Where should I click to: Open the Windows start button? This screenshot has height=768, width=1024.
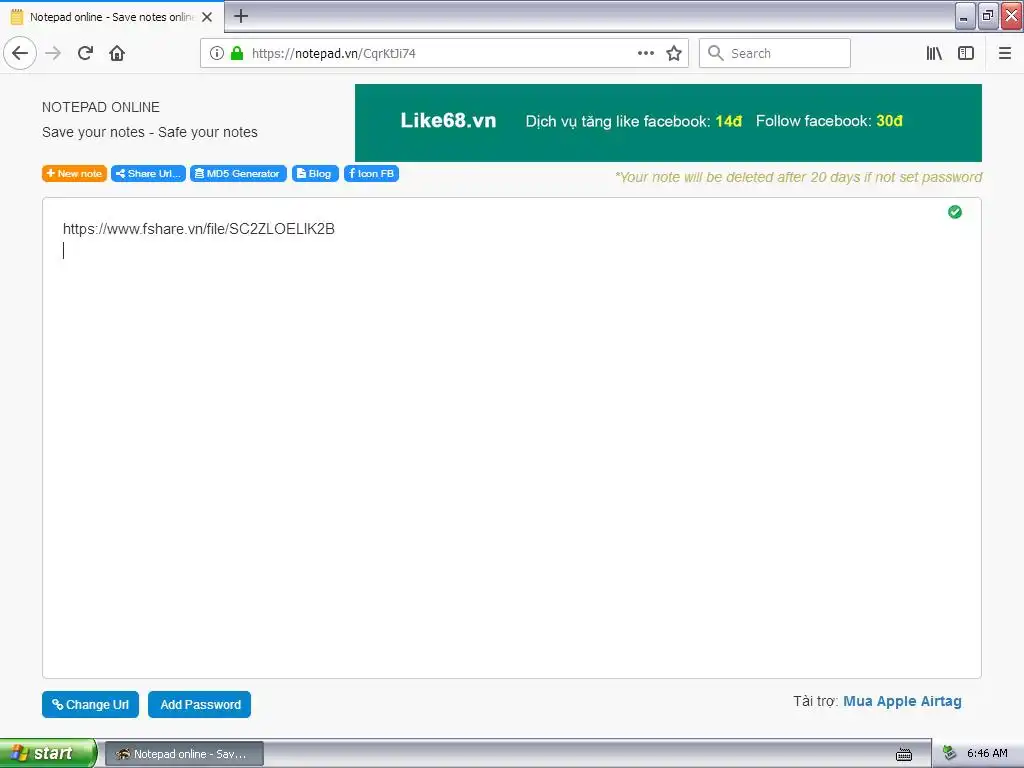pos(48,753)
